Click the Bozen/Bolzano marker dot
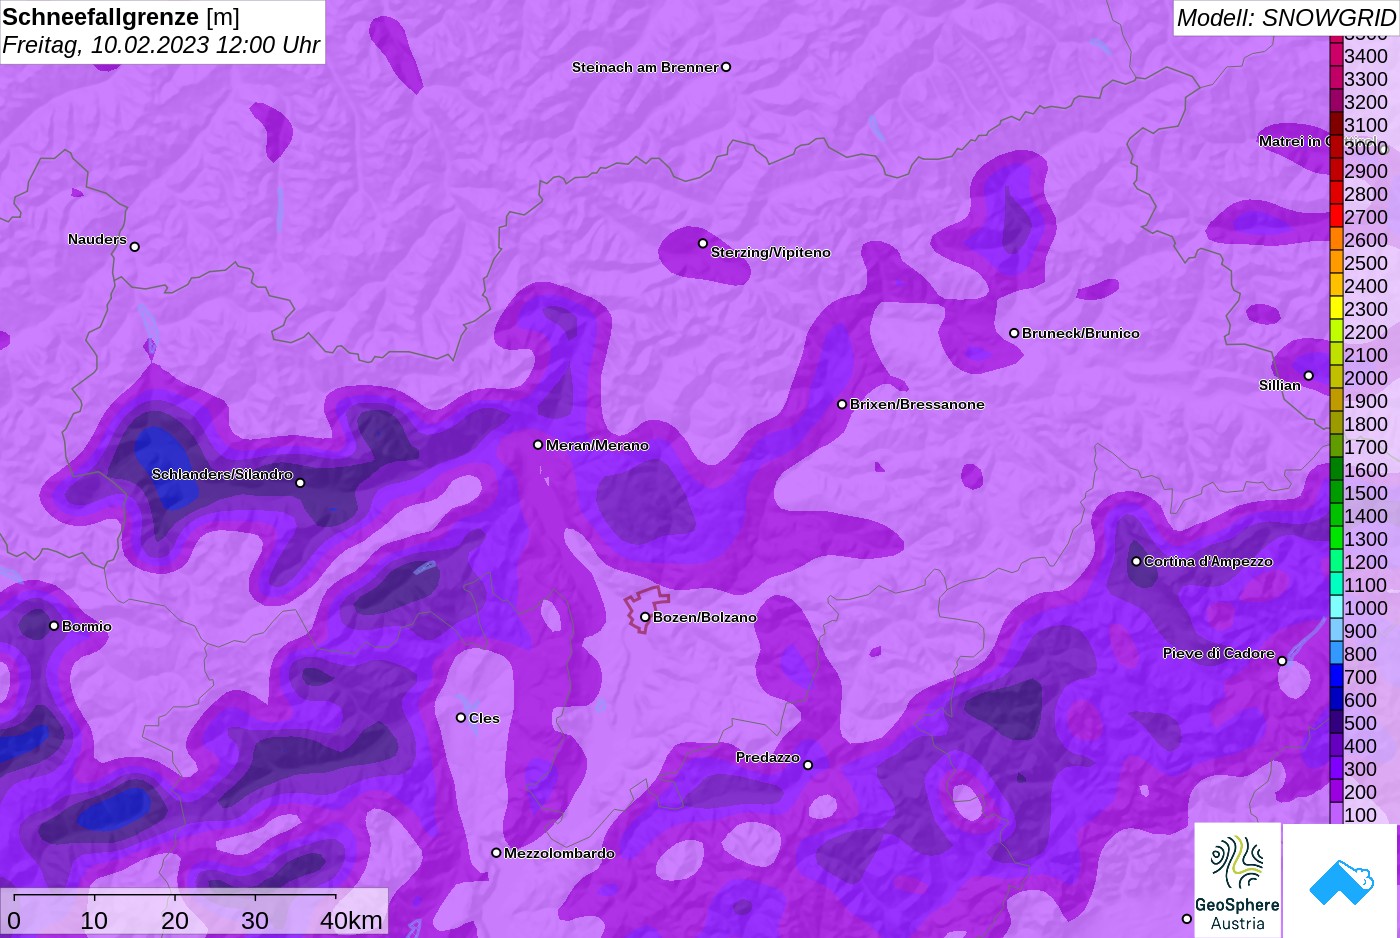The height and width of the screenshot is (938, 1400). pos(645,617)
